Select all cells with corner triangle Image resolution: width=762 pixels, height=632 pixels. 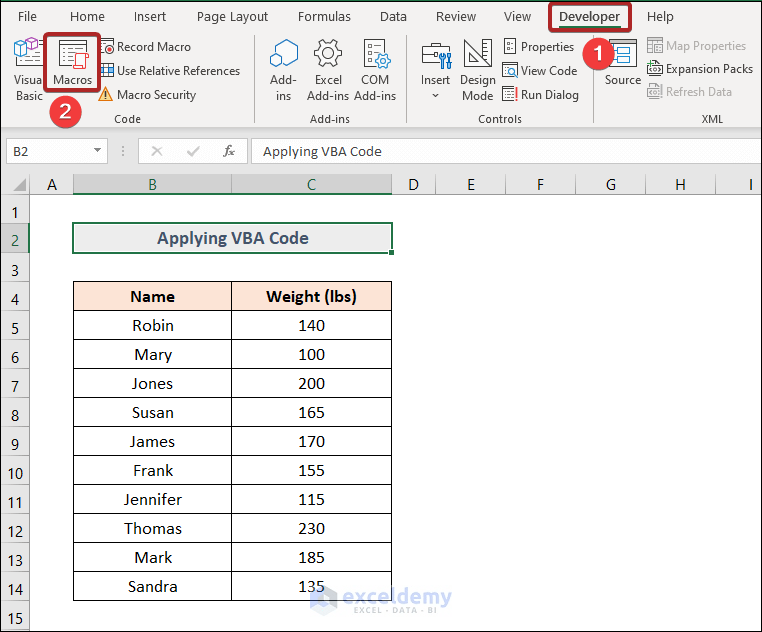(x=18, y=185)
